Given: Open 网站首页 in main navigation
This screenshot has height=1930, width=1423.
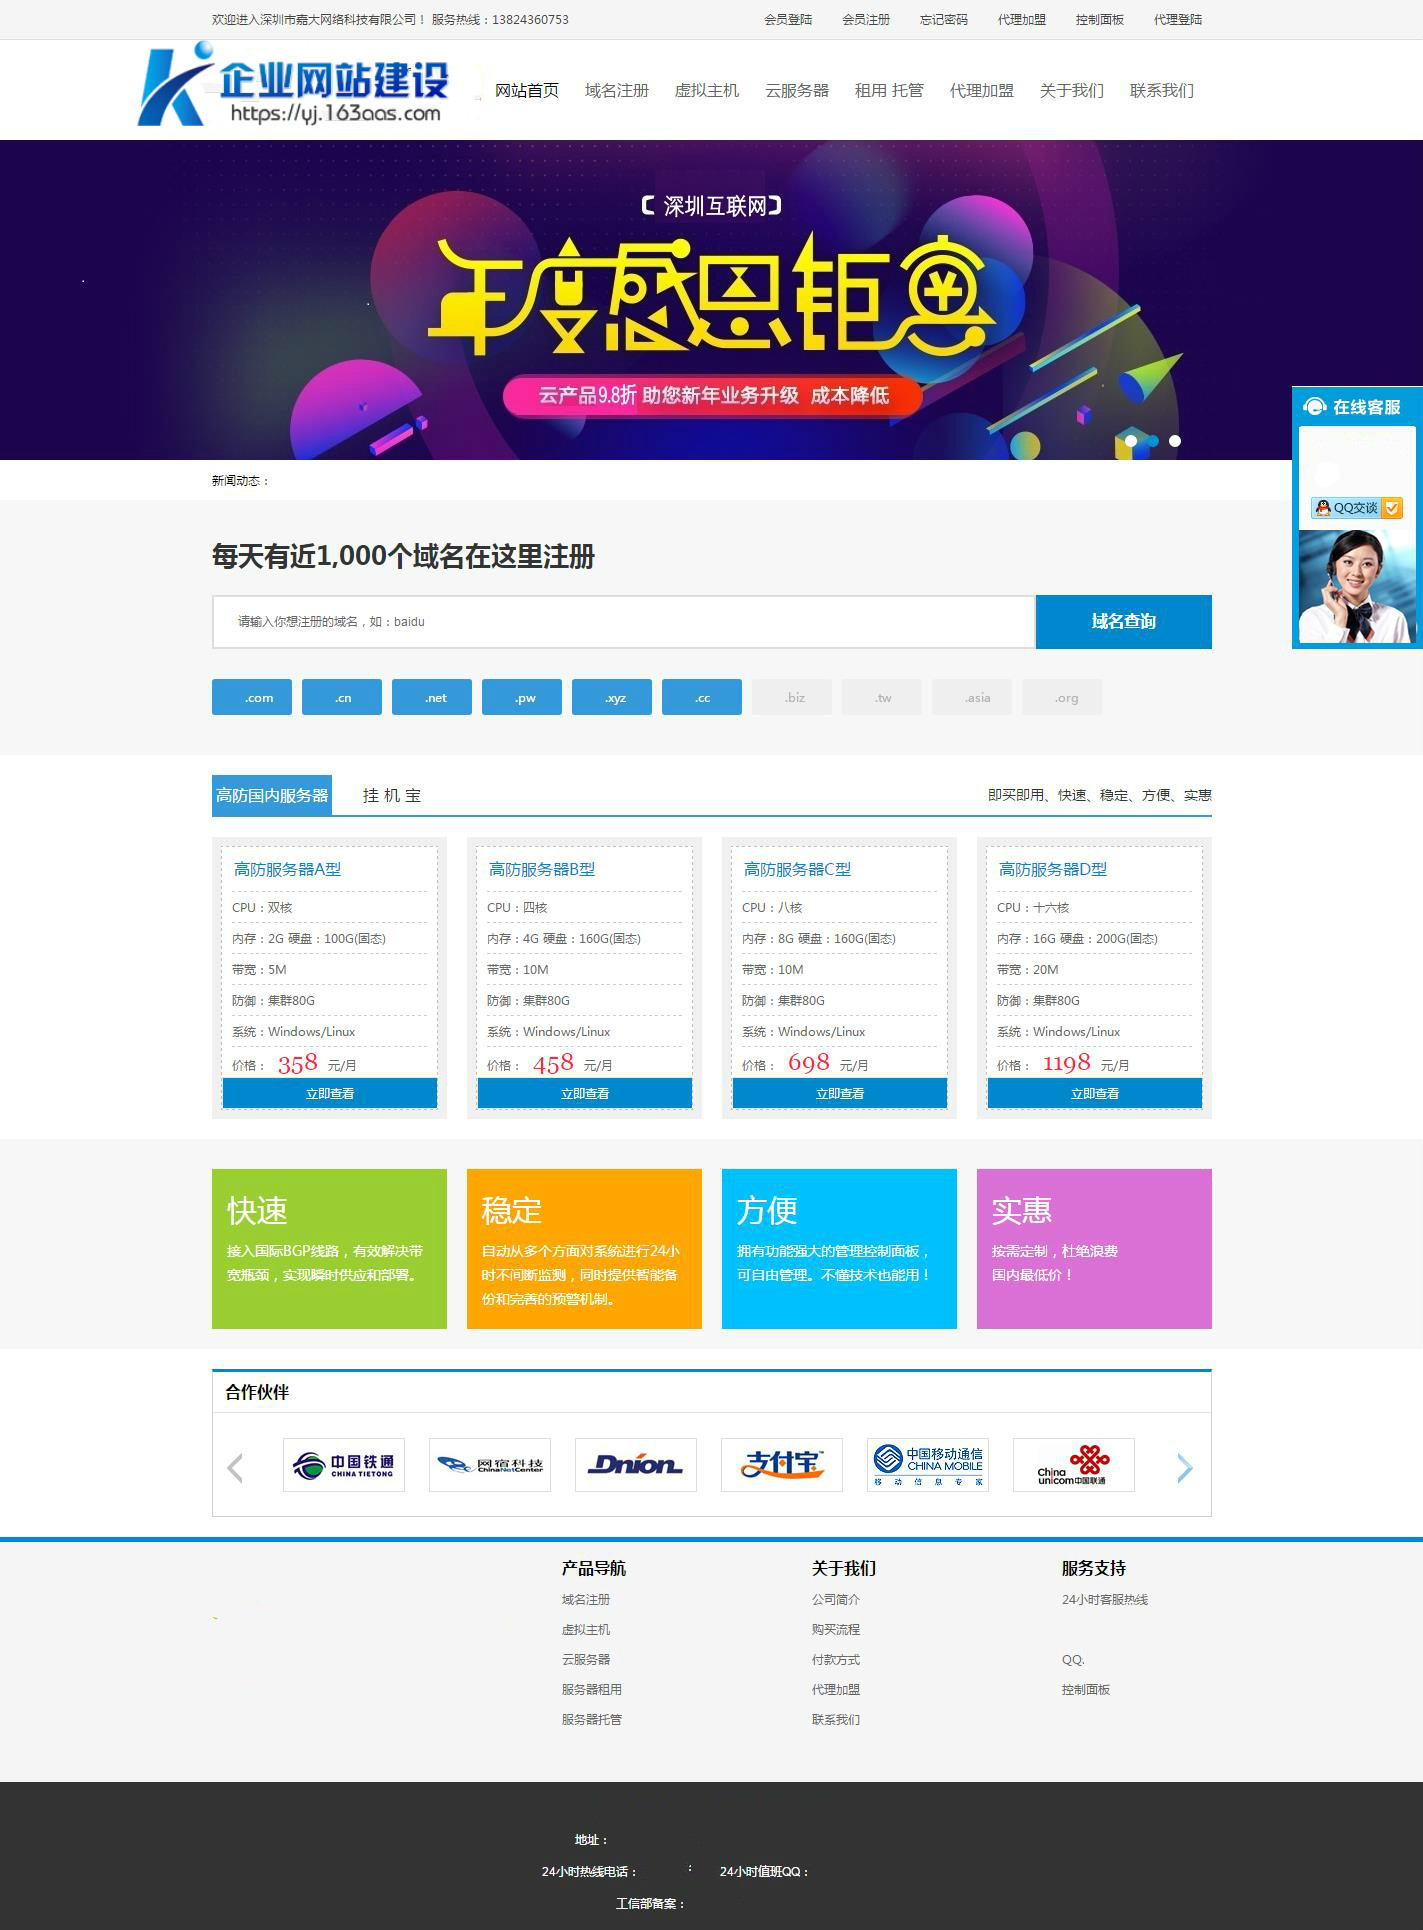Looking at the screenshot, I should (527, 91).
